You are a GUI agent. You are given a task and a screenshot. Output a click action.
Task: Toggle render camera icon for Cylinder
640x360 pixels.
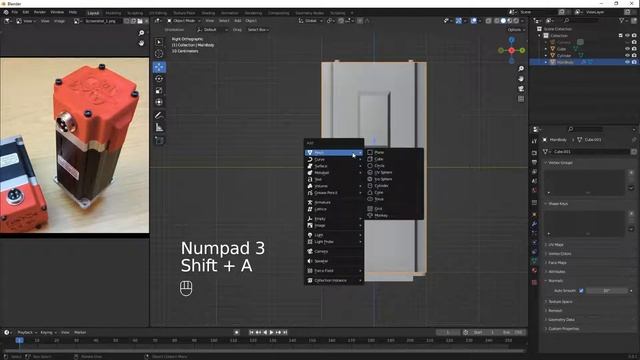coord(634,55)
